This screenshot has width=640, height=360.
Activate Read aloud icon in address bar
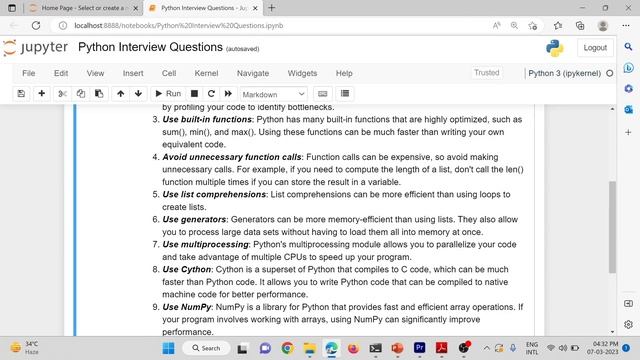click(497, 25)
